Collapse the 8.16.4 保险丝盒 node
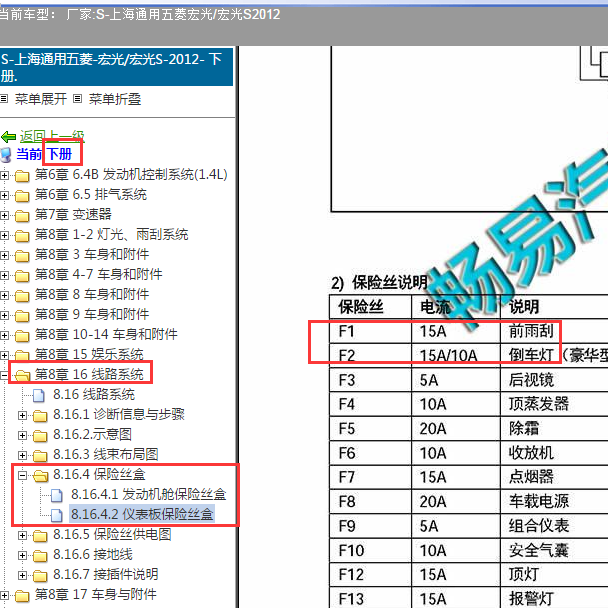 coord(22,475)
